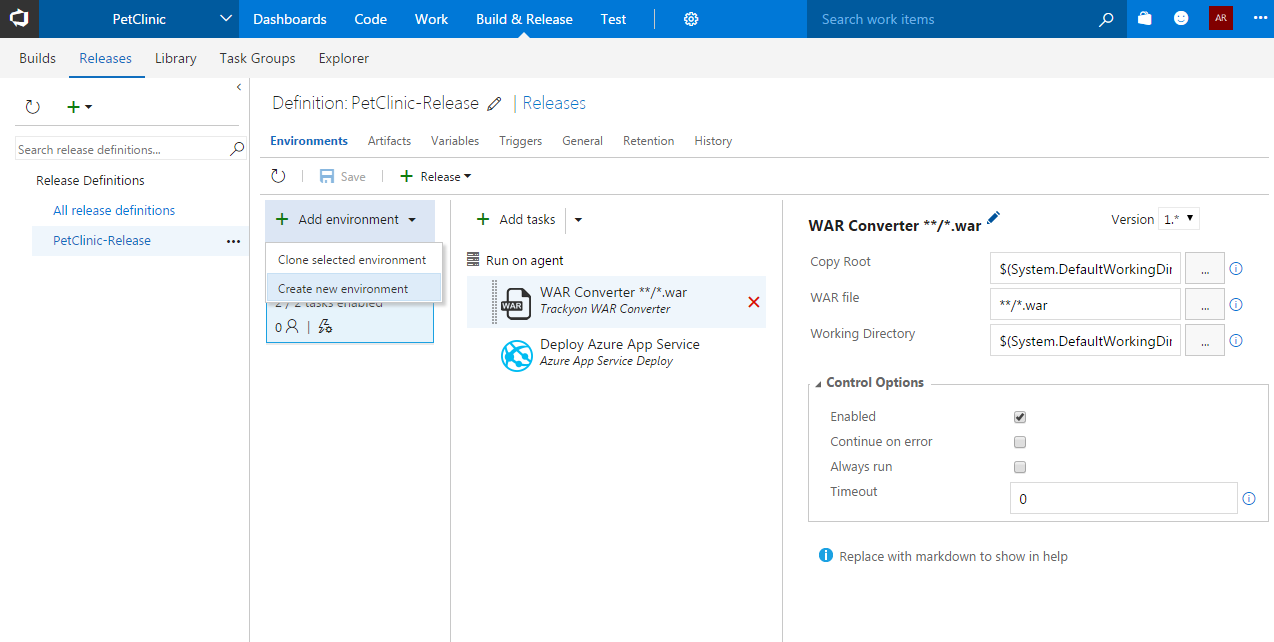Viewport: 1274px width, 642px height.
Task: Focus the Search work items field
Action: pyautogui.click(x=955, y=19)
